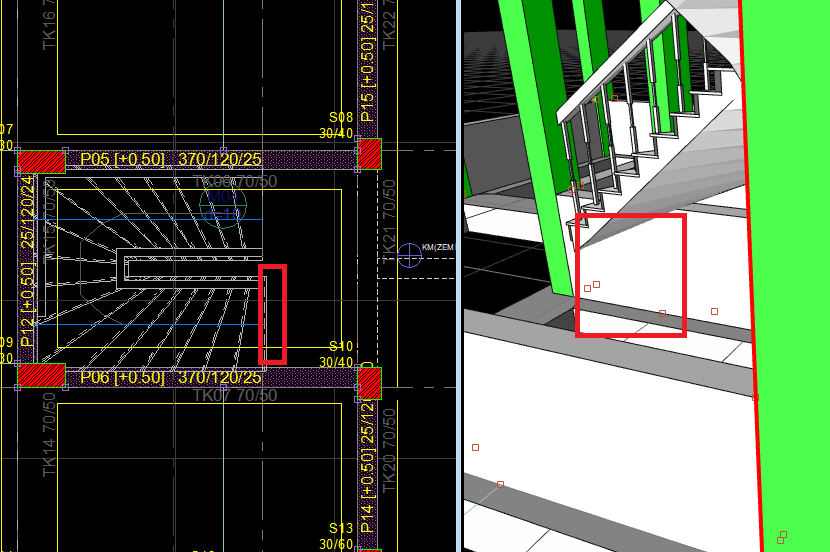The image size is (830, 552).
Task: Select the red hatched column left of P05
Action: (42, 161)
